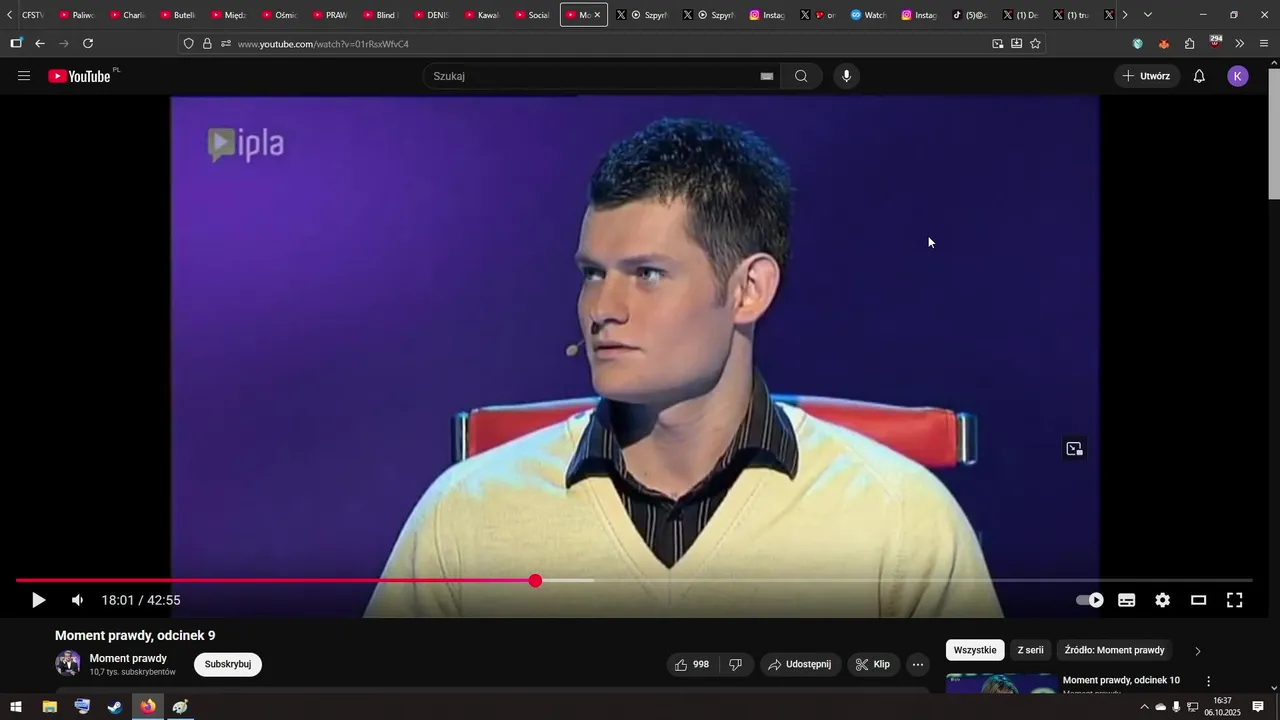Dislike the video with thumbs down
1280x720 pixels.
pos(735,664)
